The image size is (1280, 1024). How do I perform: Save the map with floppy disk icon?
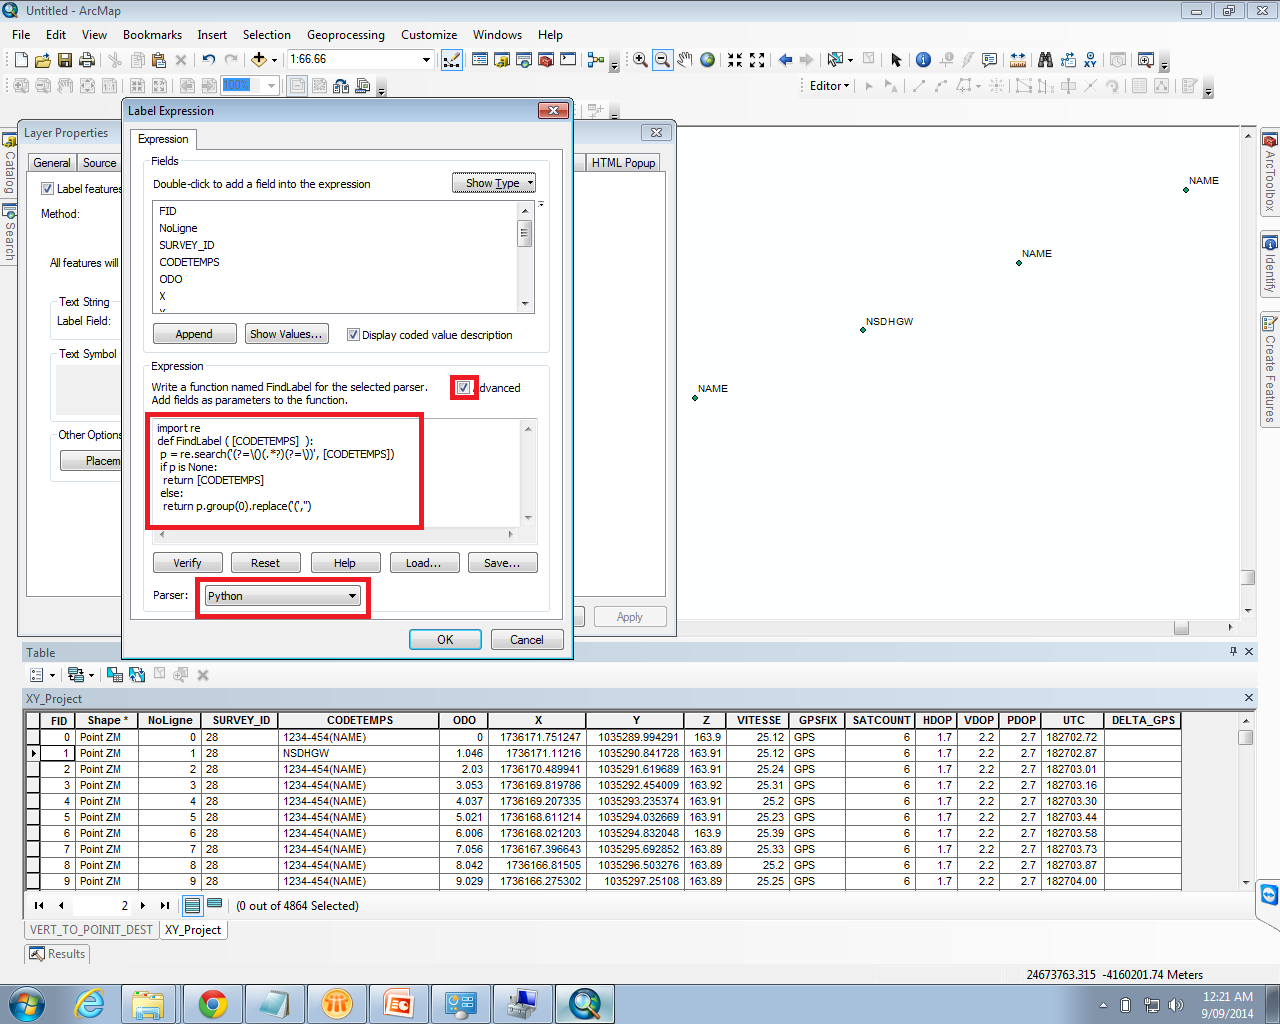[65, 60]
